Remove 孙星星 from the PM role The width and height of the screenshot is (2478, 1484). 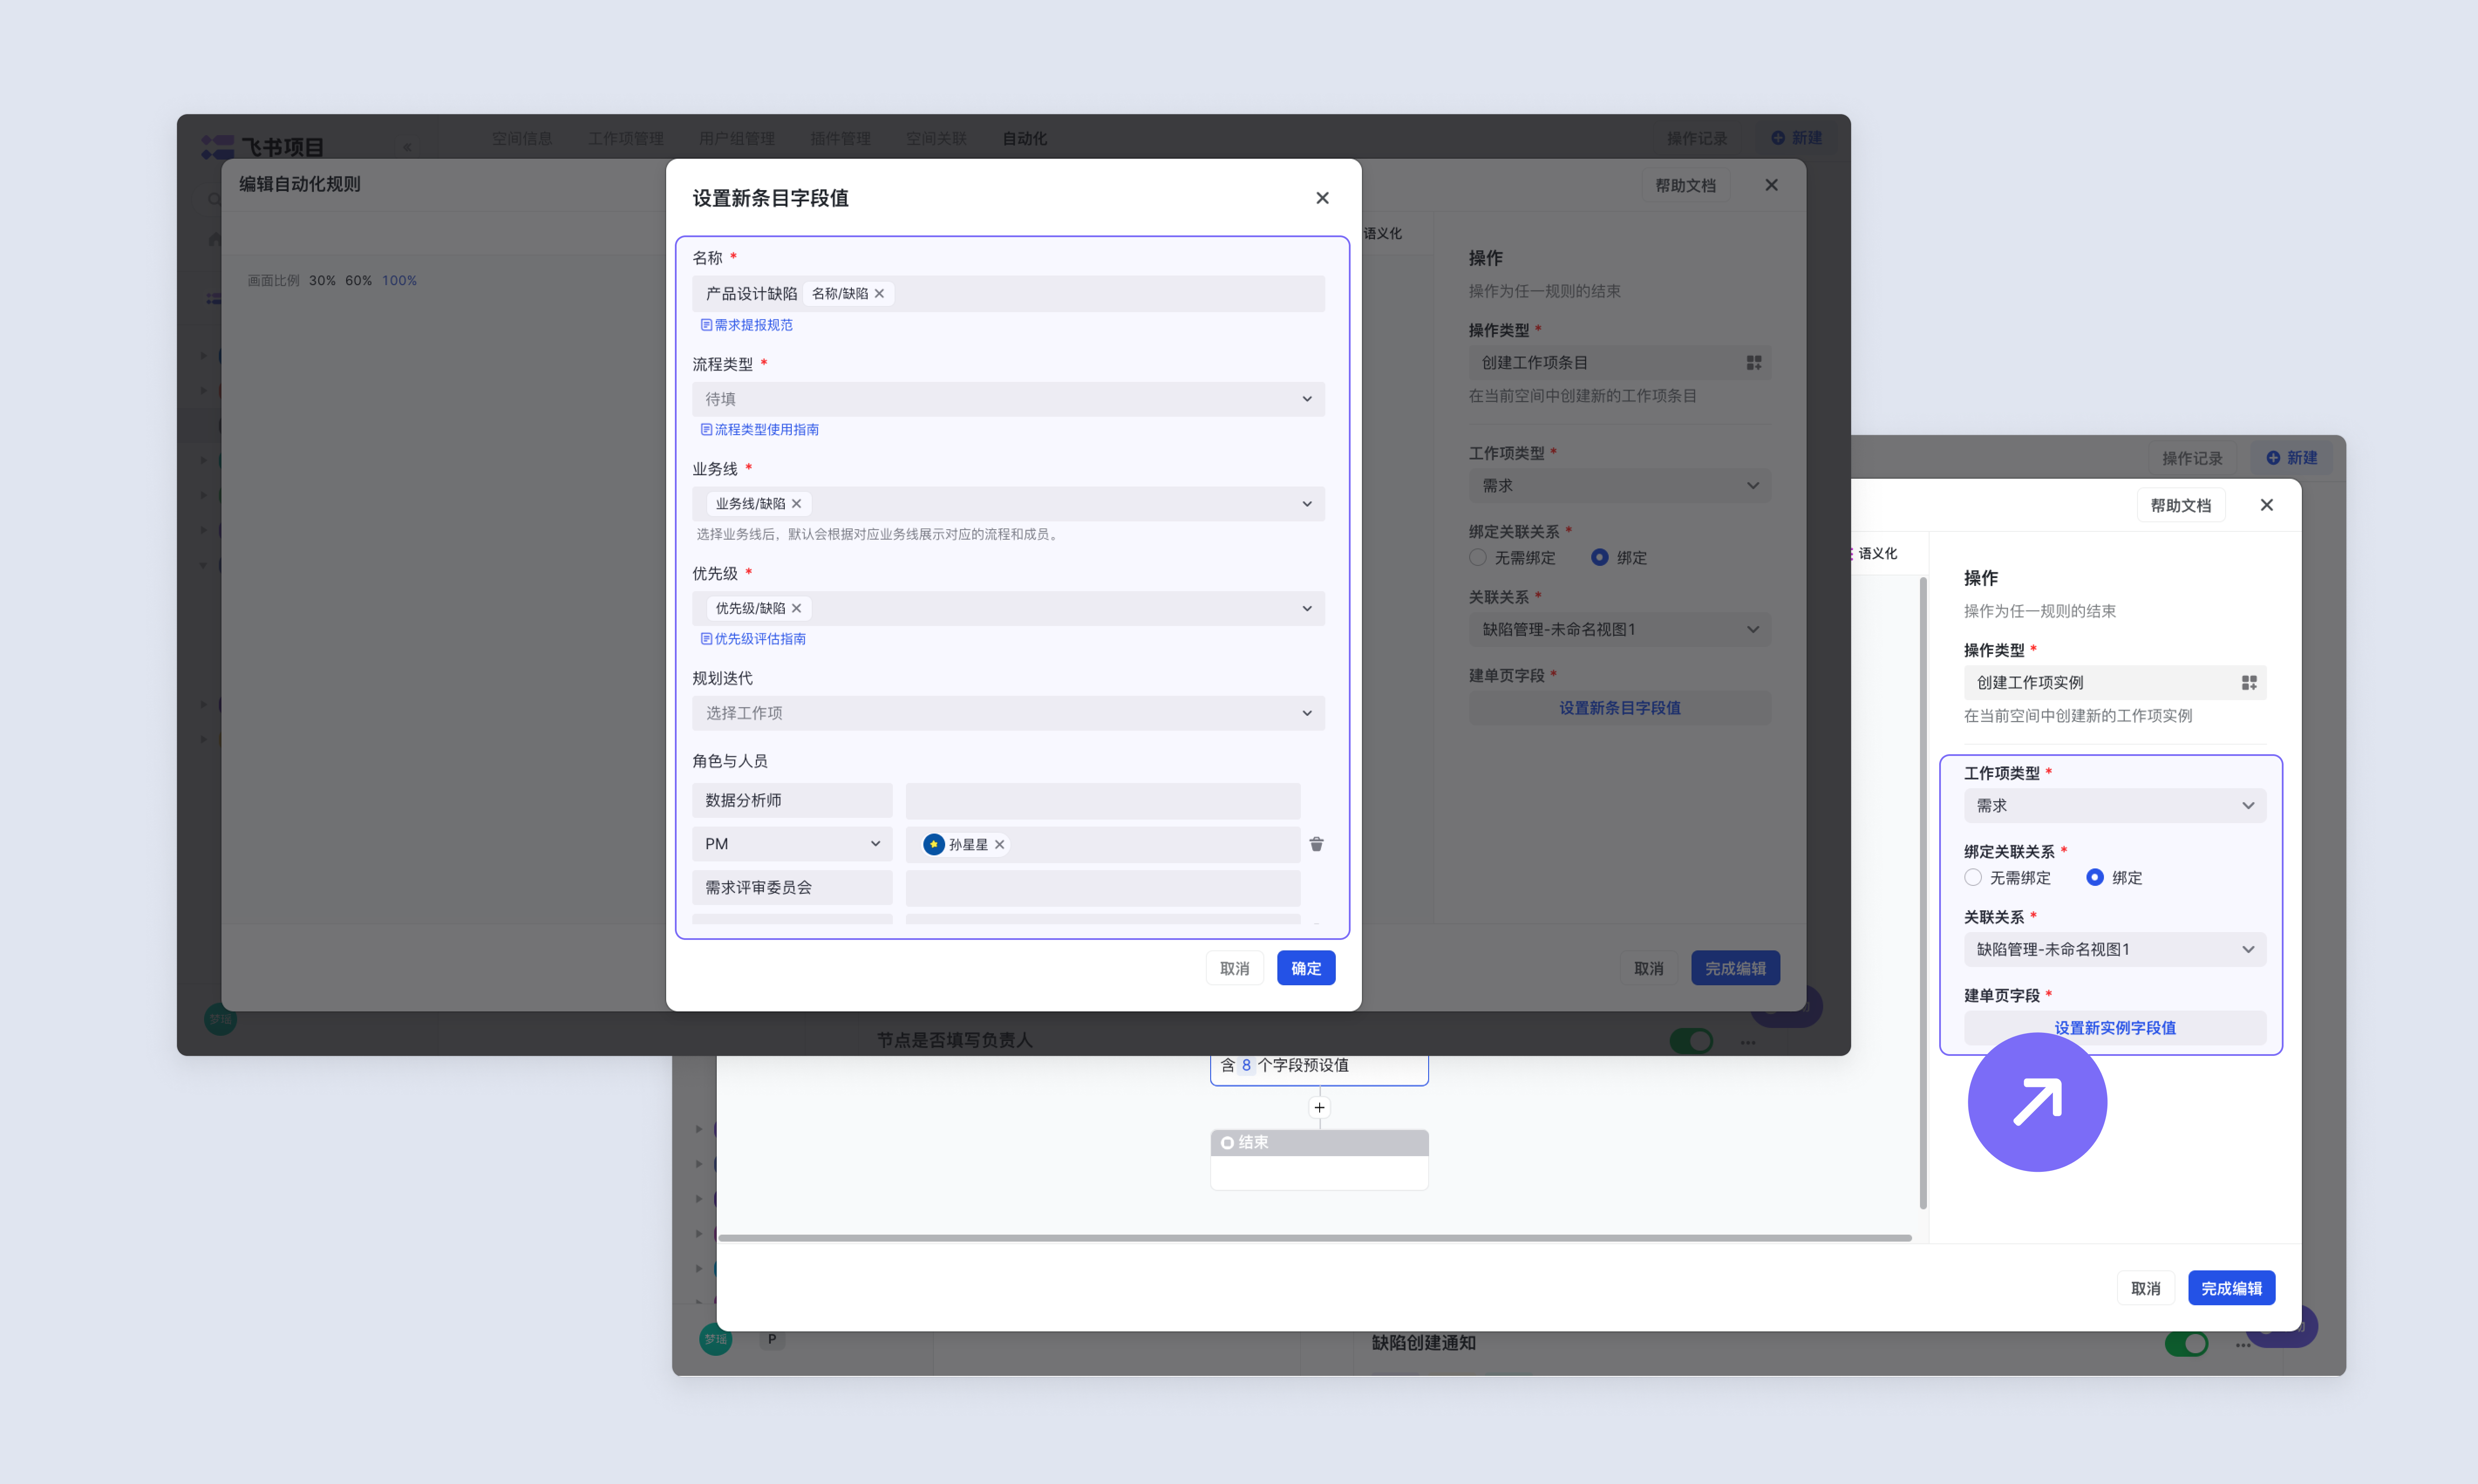click(999, 844)
